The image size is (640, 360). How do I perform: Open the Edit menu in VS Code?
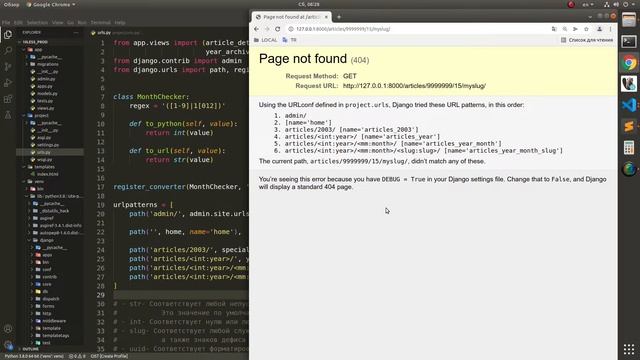click(x=18, y=23)
